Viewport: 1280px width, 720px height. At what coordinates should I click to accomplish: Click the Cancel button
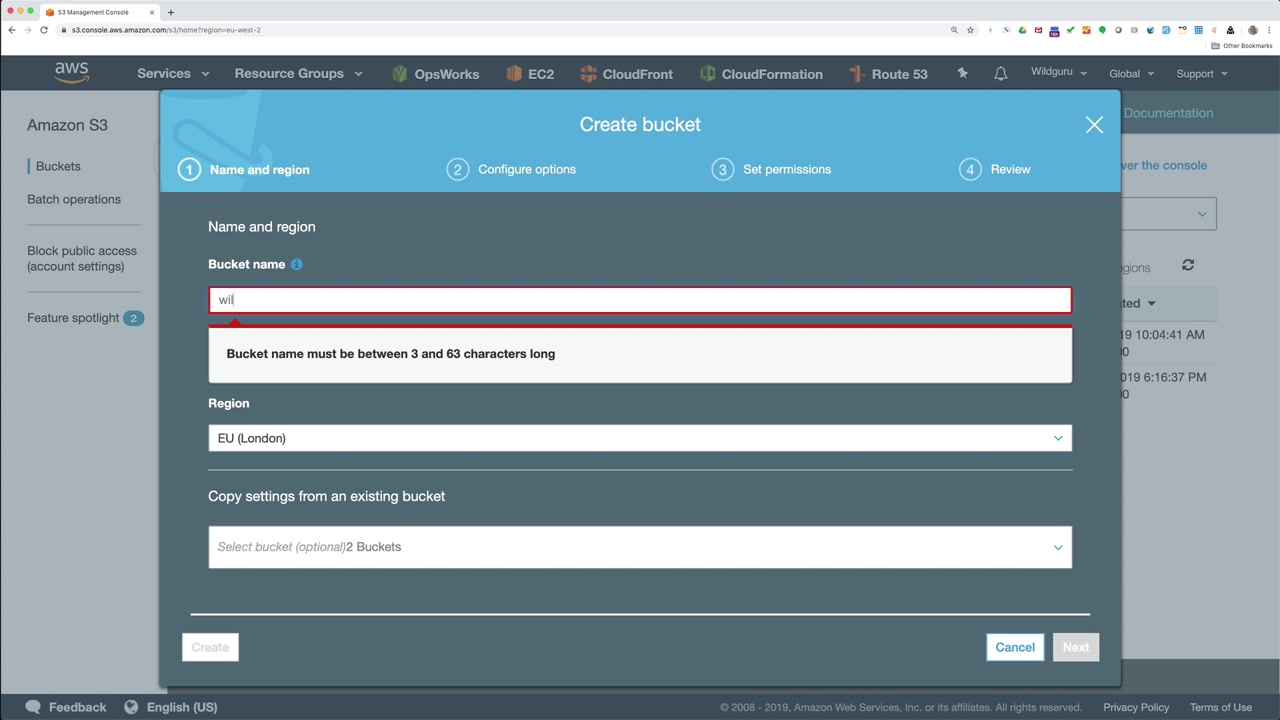tap(1015, 647)
